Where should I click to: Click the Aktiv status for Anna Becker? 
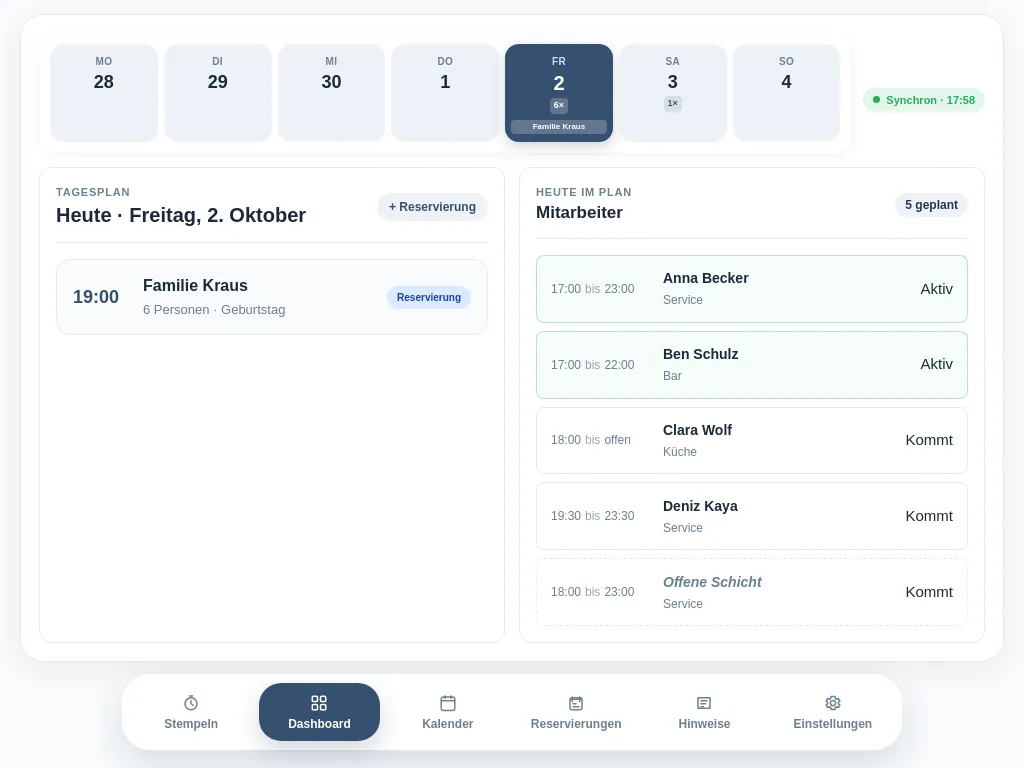(x=936, y=289)
